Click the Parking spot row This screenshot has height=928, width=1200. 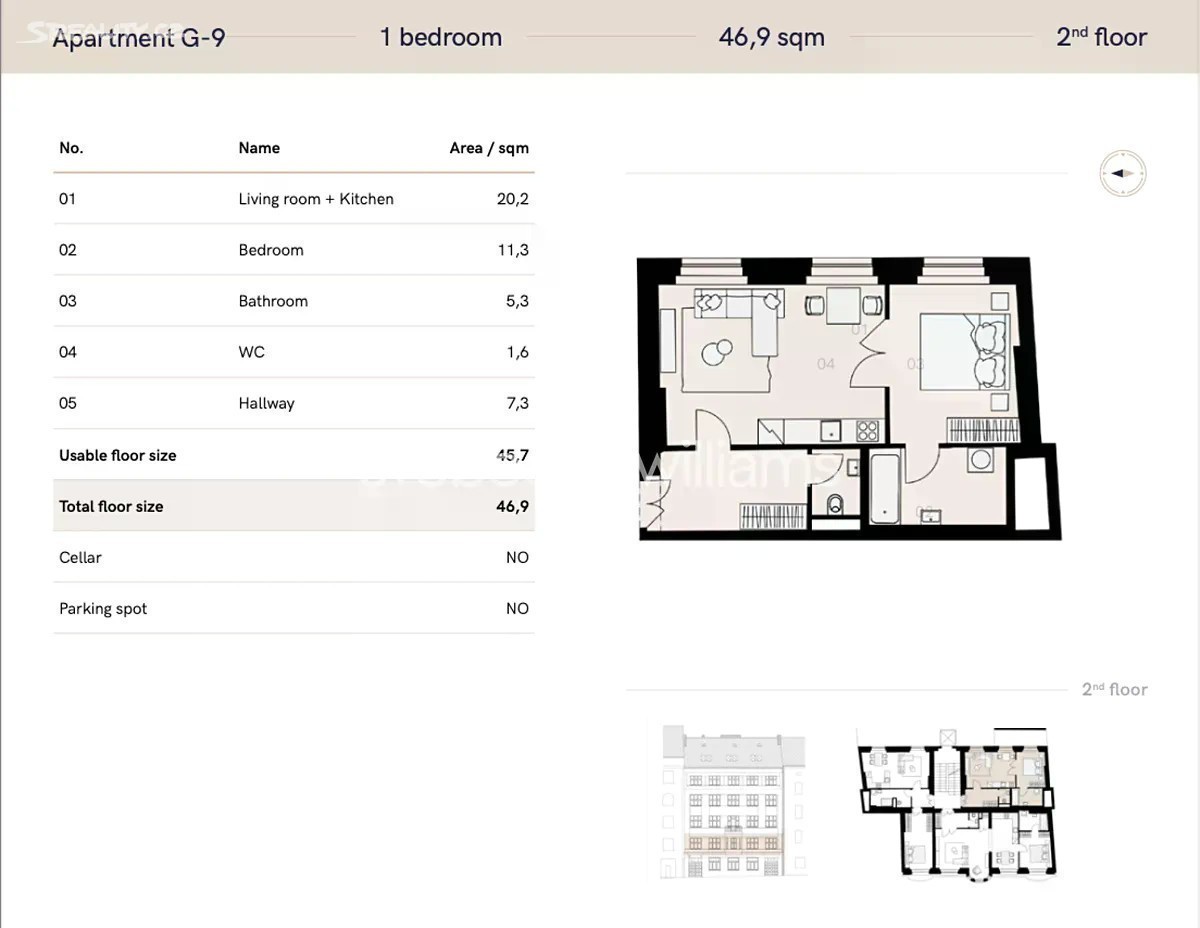point(293,608)
